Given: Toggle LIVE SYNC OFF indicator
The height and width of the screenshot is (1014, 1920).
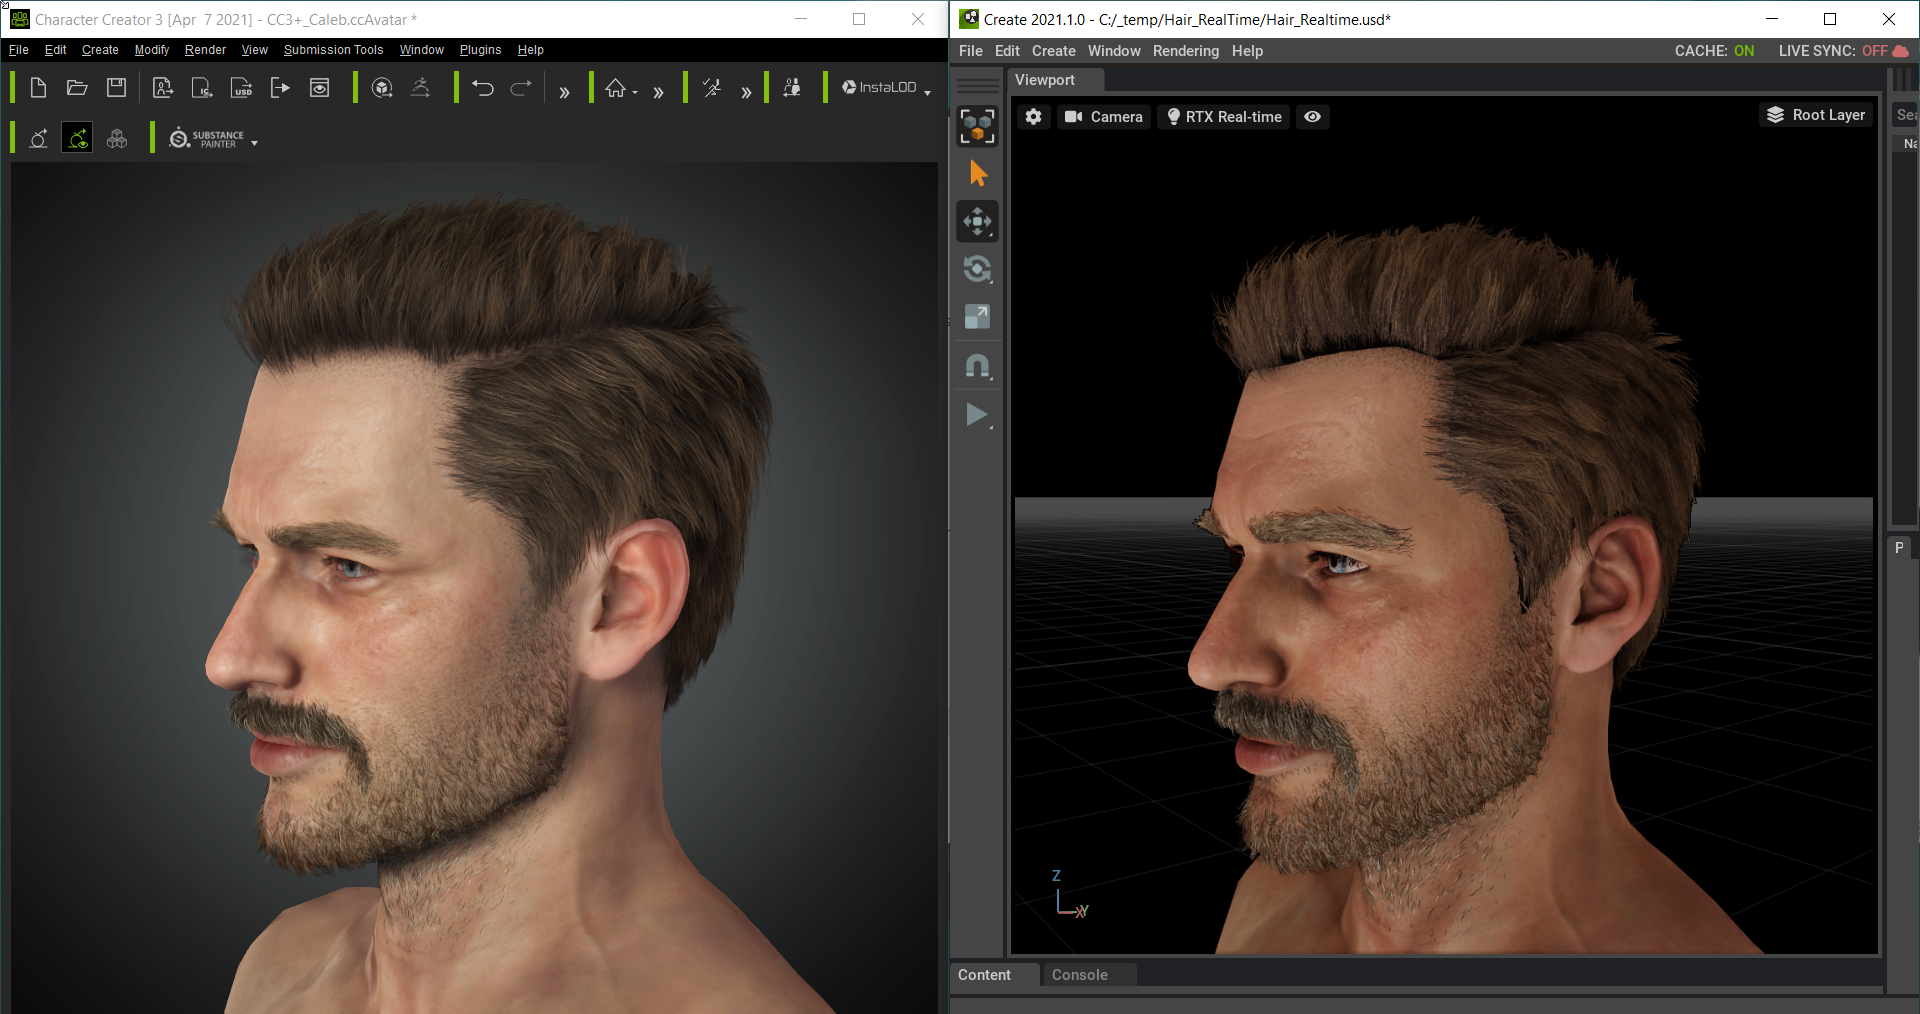Looking at the screenshot, I should (x=1833, y=51).
